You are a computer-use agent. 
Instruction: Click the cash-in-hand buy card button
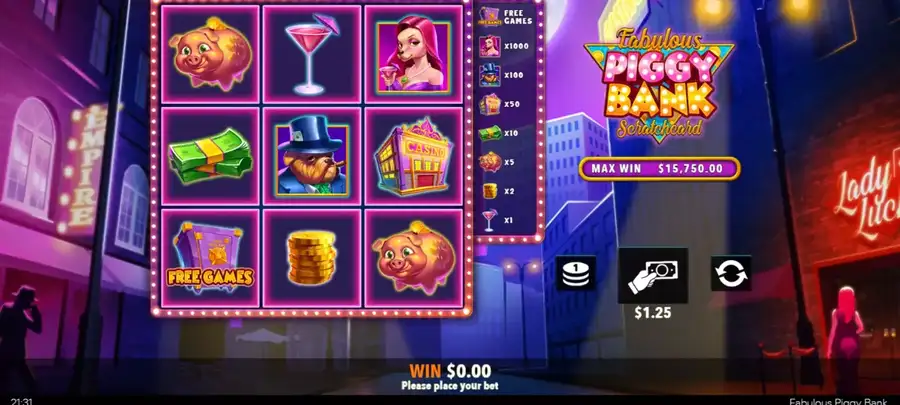[x=653, y=276]
